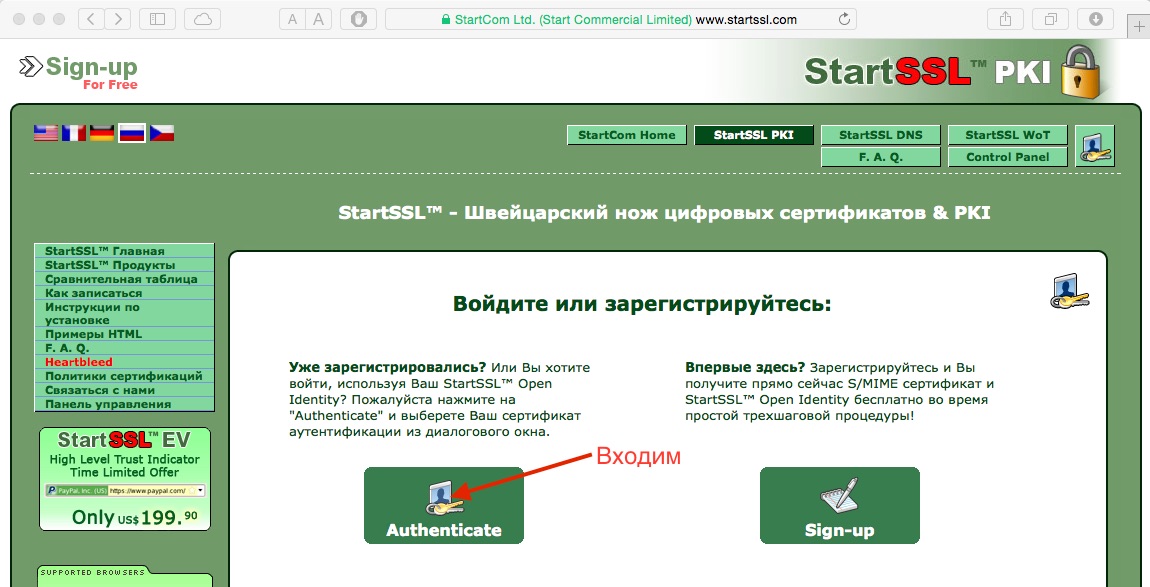The height and width of the screenshot is (587, 1150).
Task: Open the Heartbleed sidebar link
Action: pyautogui.click(x=79, y=361)
